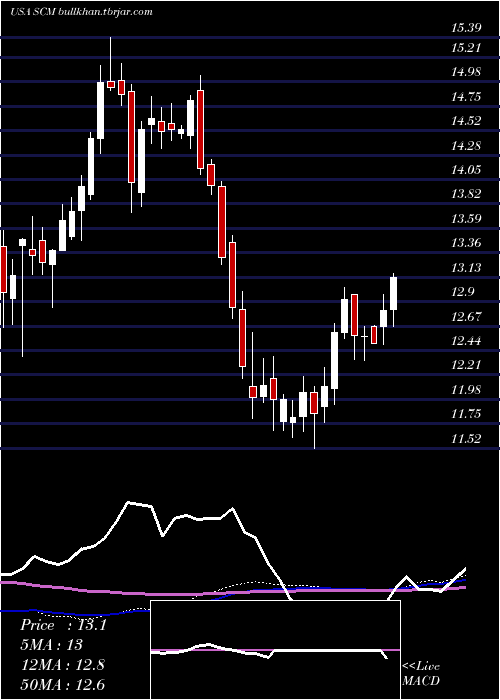Select the 14.52 price axis label
The image size is (500, 700).
coord(466,121)
